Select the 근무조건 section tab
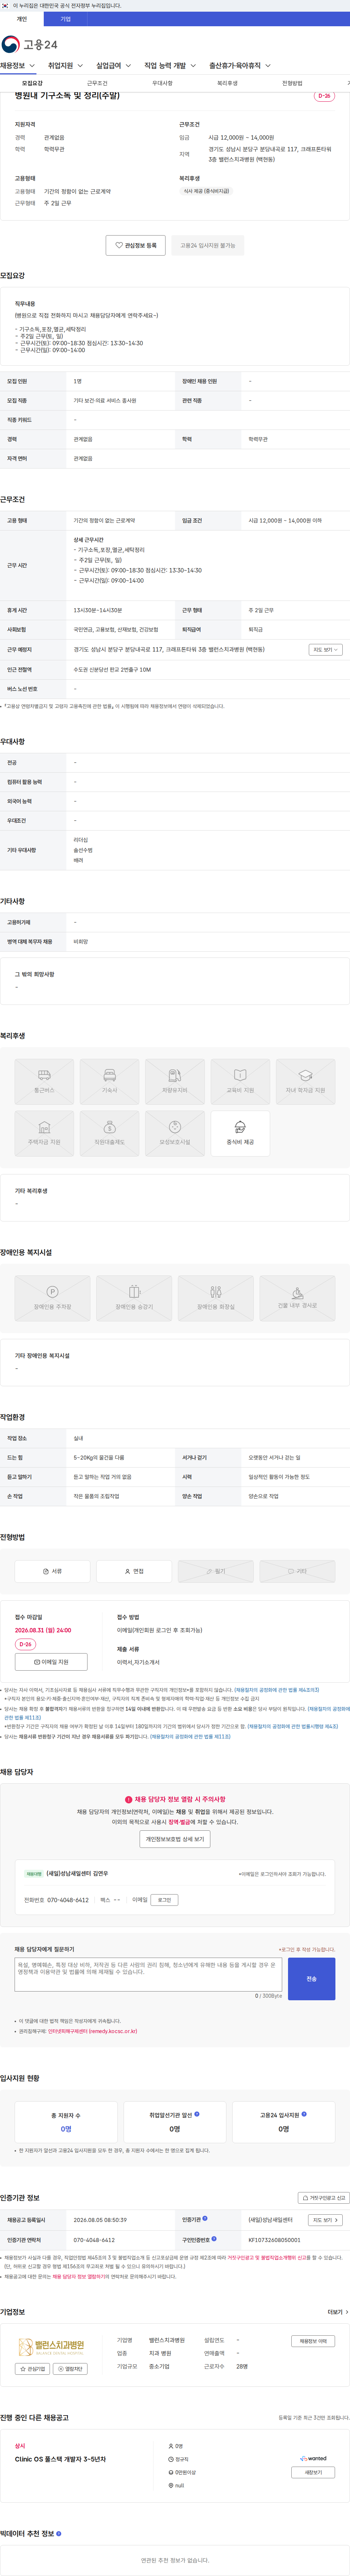 tap(97, 83)
